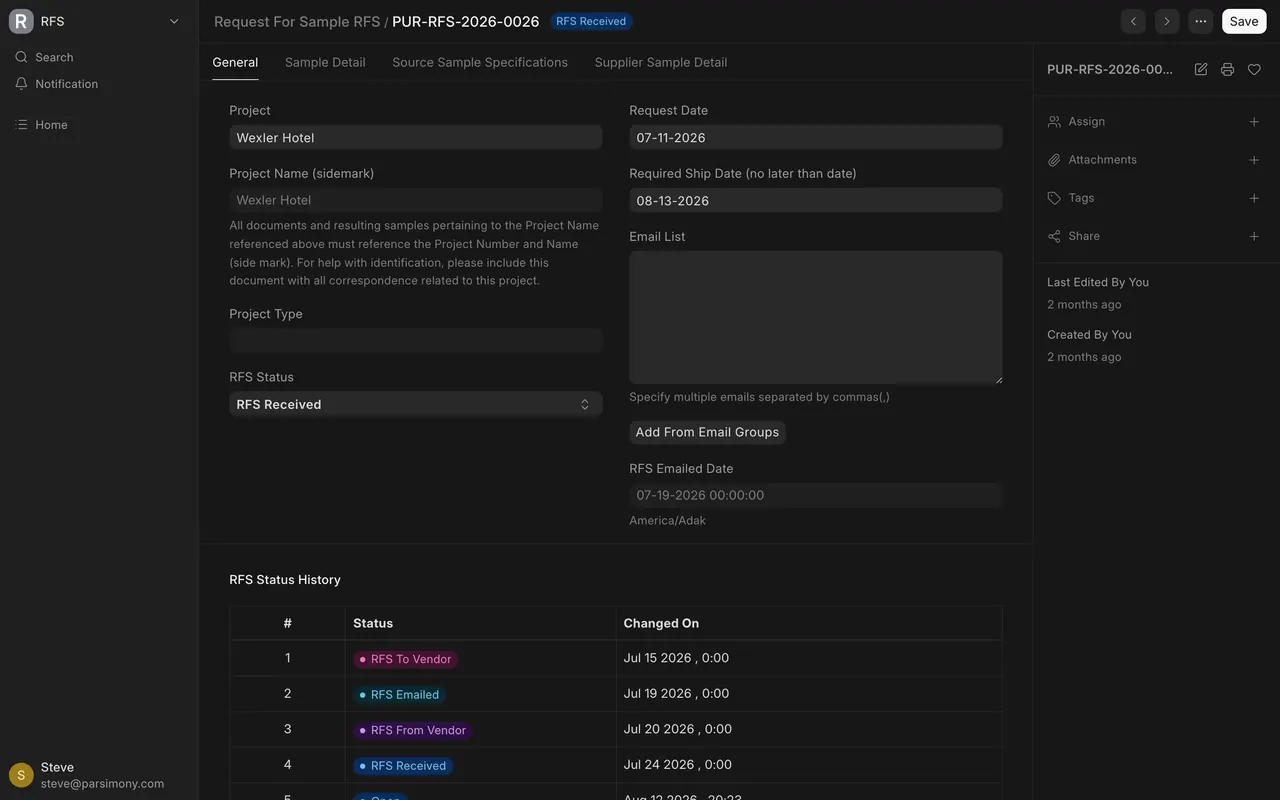Viewport: 1280px width, 800px height.
Task: Open the RFS Status dropdown
Action: pos(416,404)
